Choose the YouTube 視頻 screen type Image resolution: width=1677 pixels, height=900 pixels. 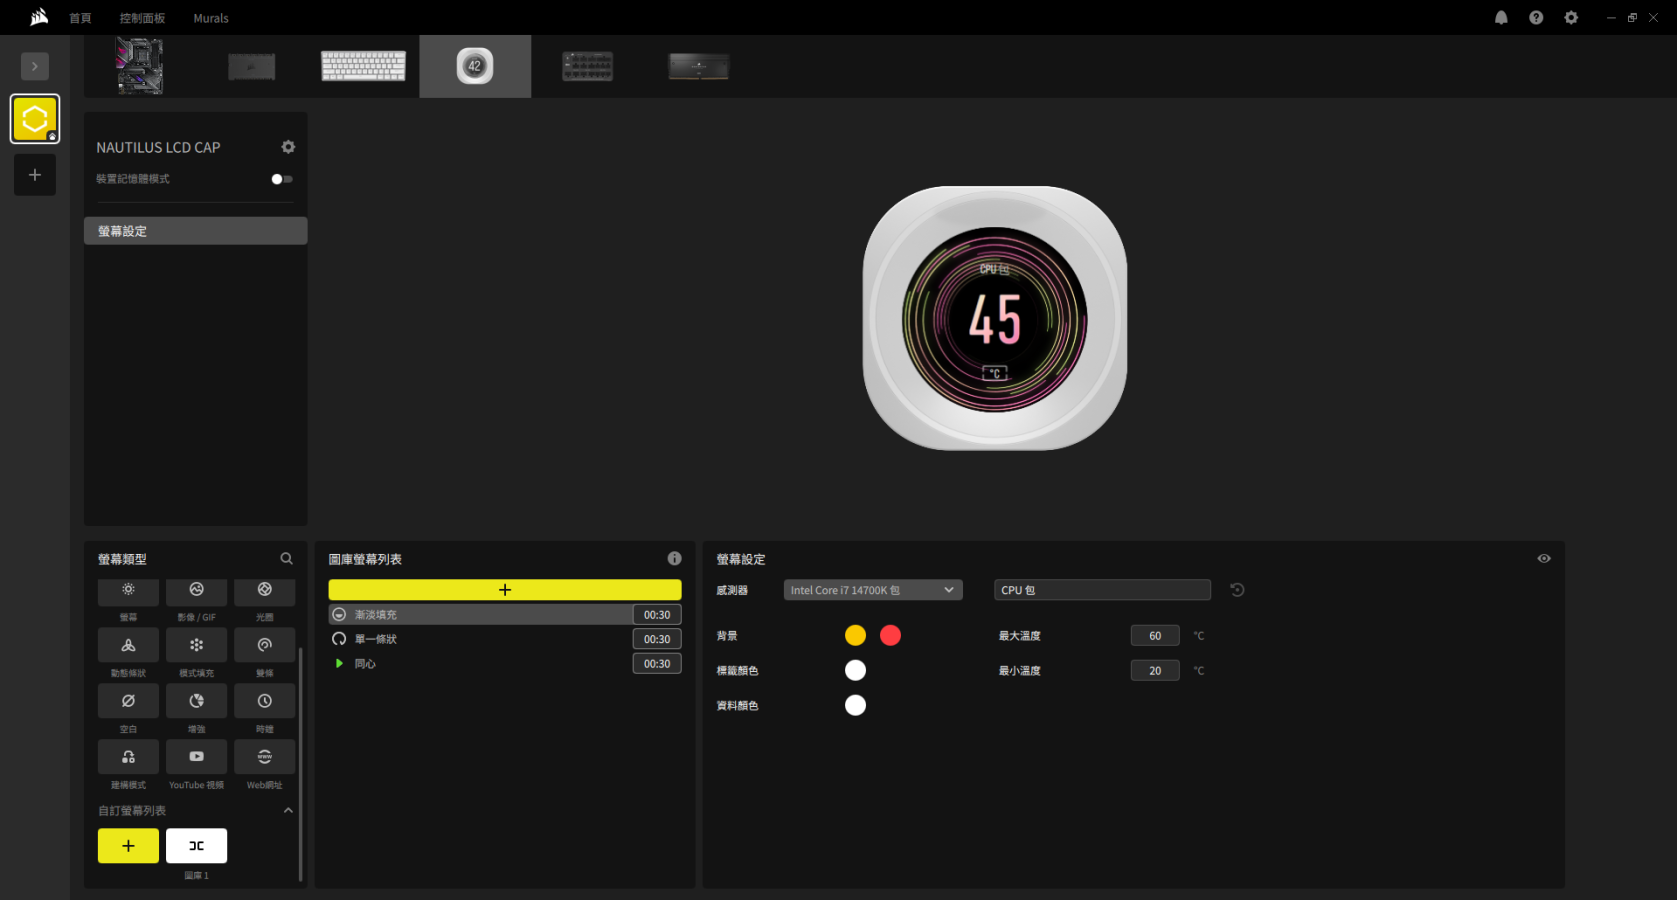[196, 757]
